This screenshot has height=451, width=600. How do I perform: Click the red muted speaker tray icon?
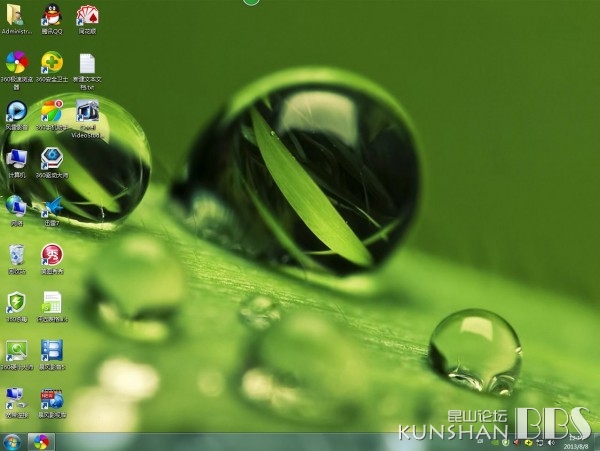pos(517,443)
